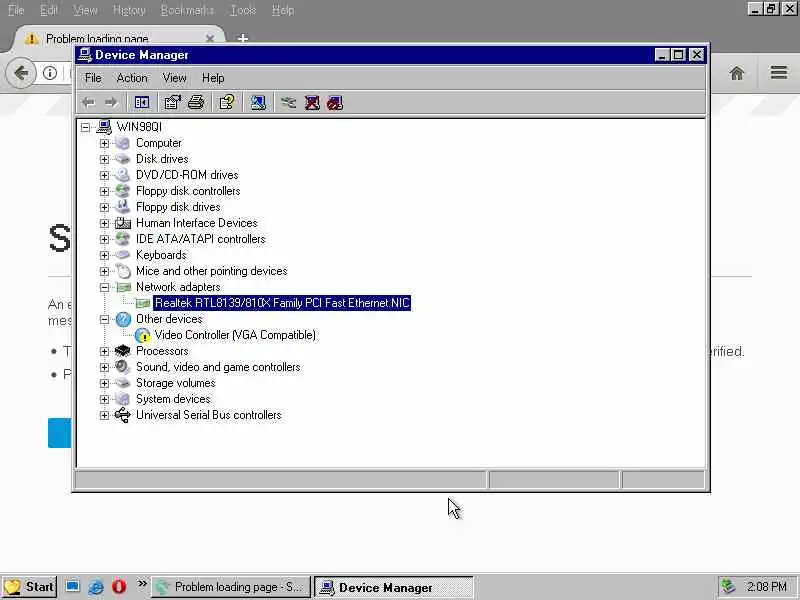Viewport: 800px width, 600px height.
Task: Click the network tray icon near clock
Action: 728,587
